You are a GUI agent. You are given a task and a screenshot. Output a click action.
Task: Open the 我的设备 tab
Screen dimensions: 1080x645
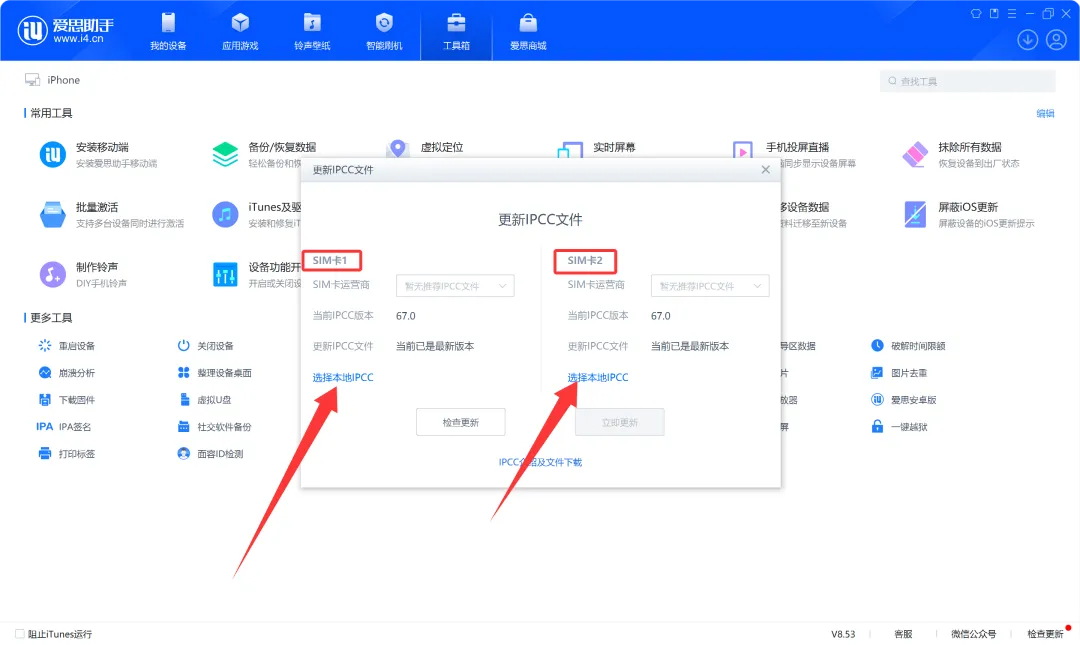click(x=168, y=31)
